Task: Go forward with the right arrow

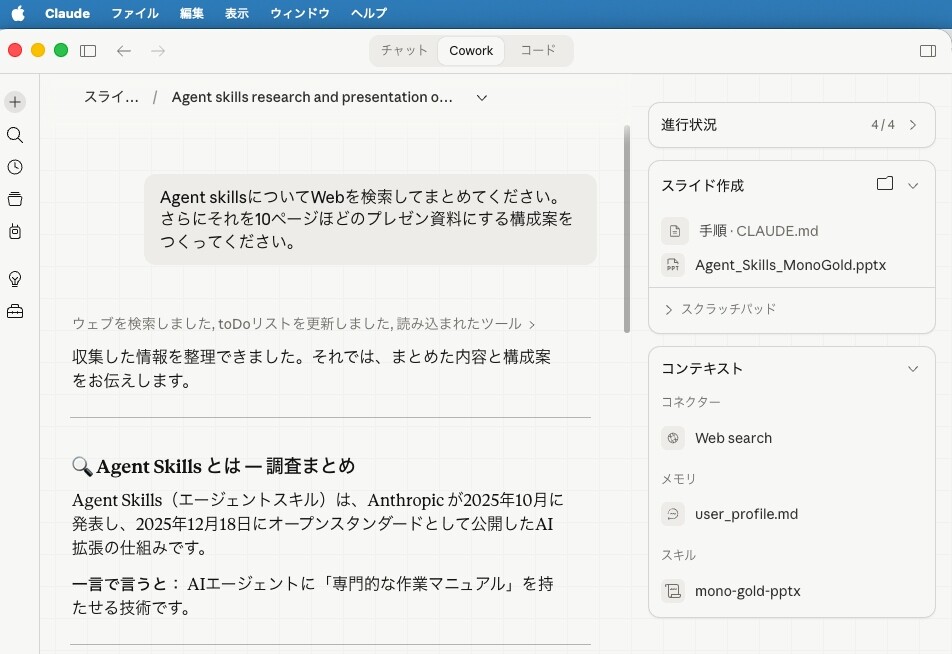Action: [x=158, y=51]
